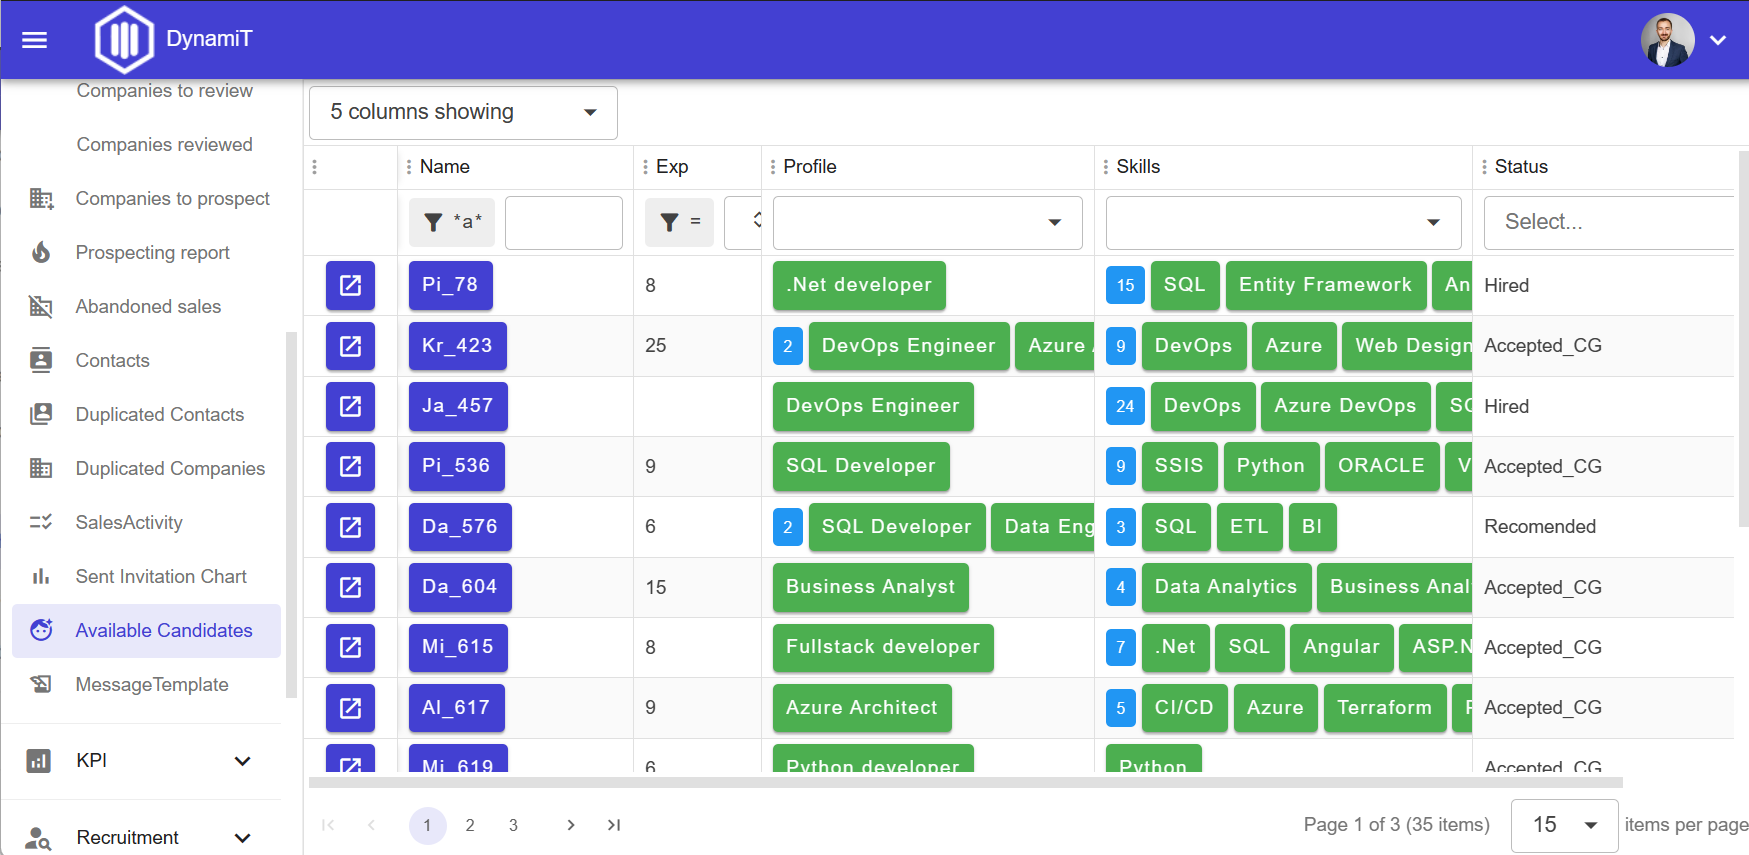
Task: Go to the last page arrow icon
Action: point(614,825)
